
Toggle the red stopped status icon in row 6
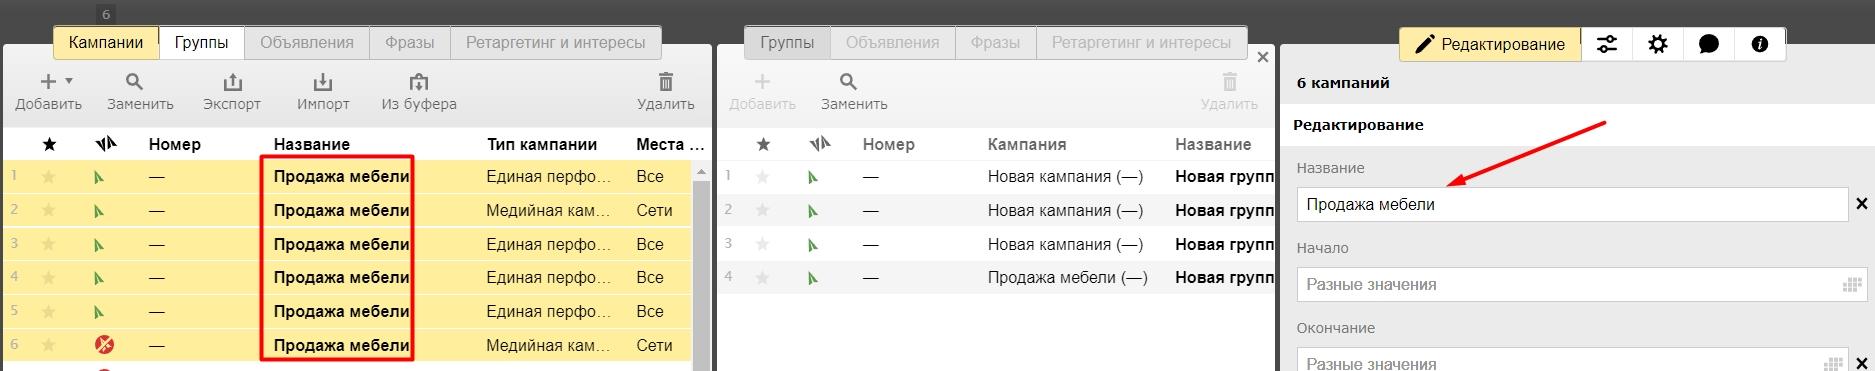point(104,345)
